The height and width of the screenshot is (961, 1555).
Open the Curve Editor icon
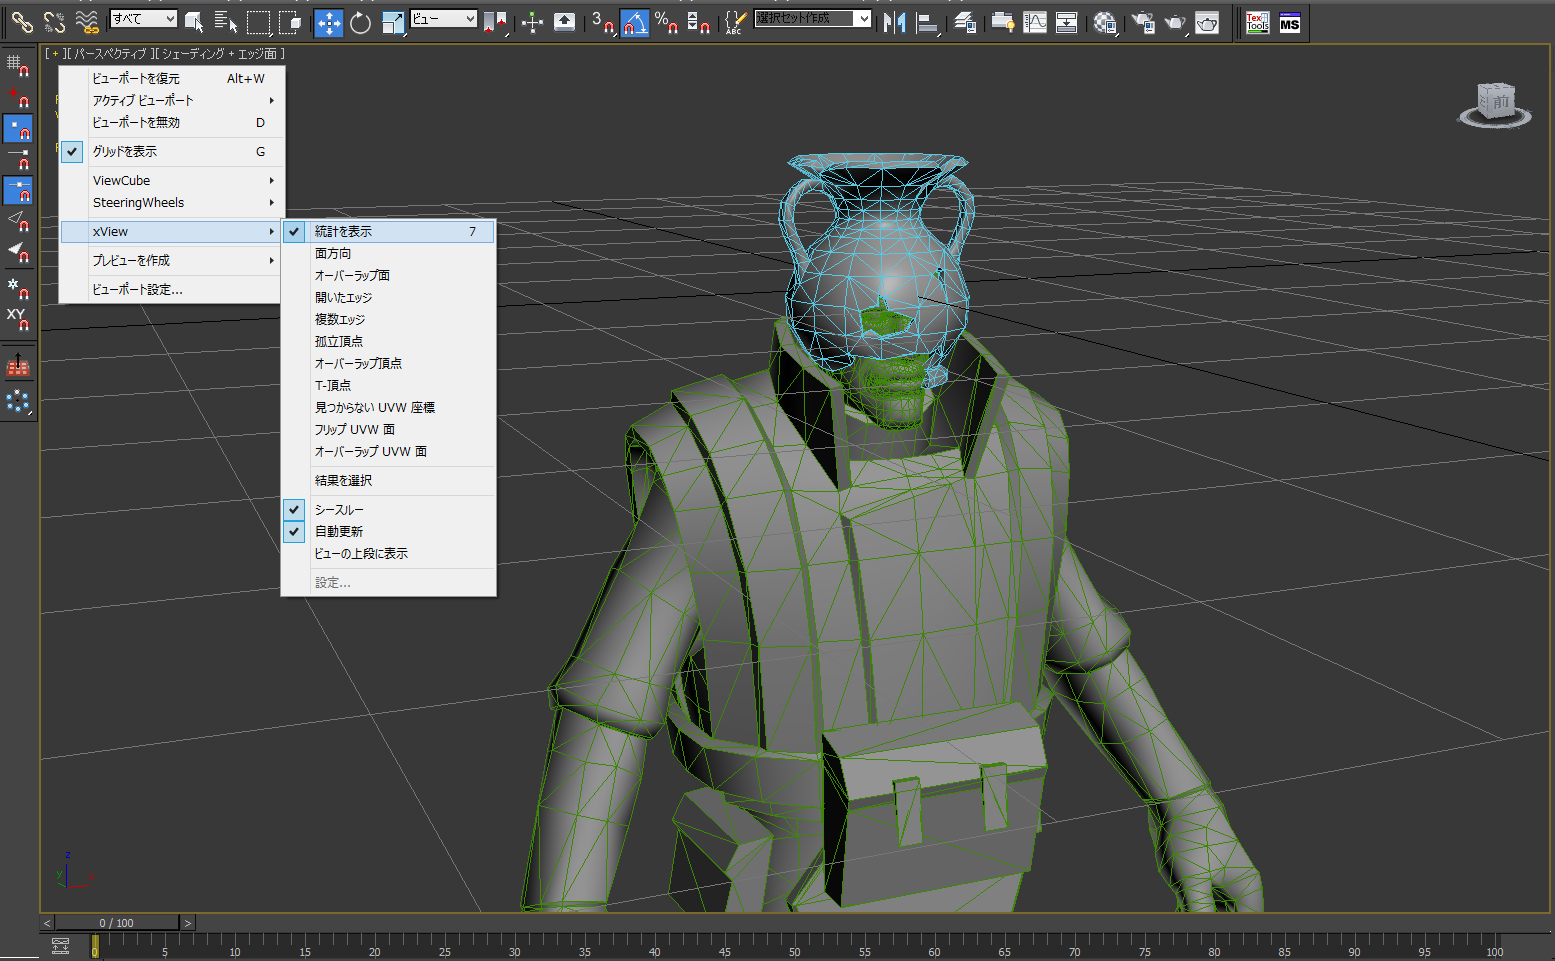coord(1035,22)
